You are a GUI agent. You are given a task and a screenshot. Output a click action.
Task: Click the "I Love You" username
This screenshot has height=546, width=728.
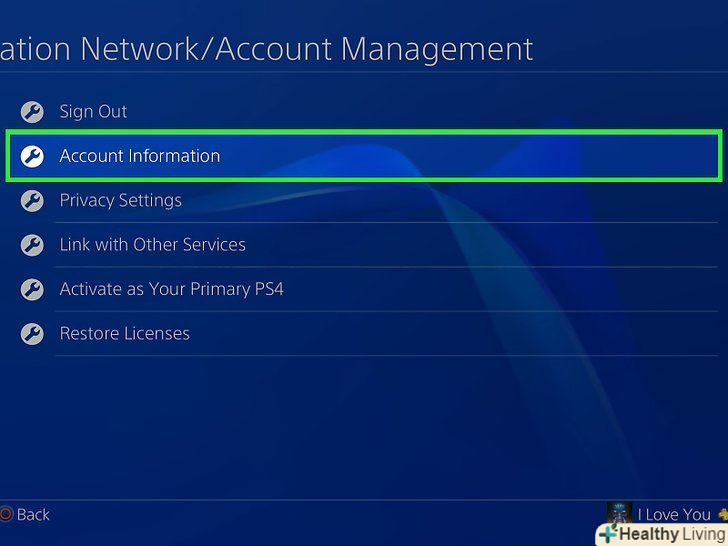[674, 515]
